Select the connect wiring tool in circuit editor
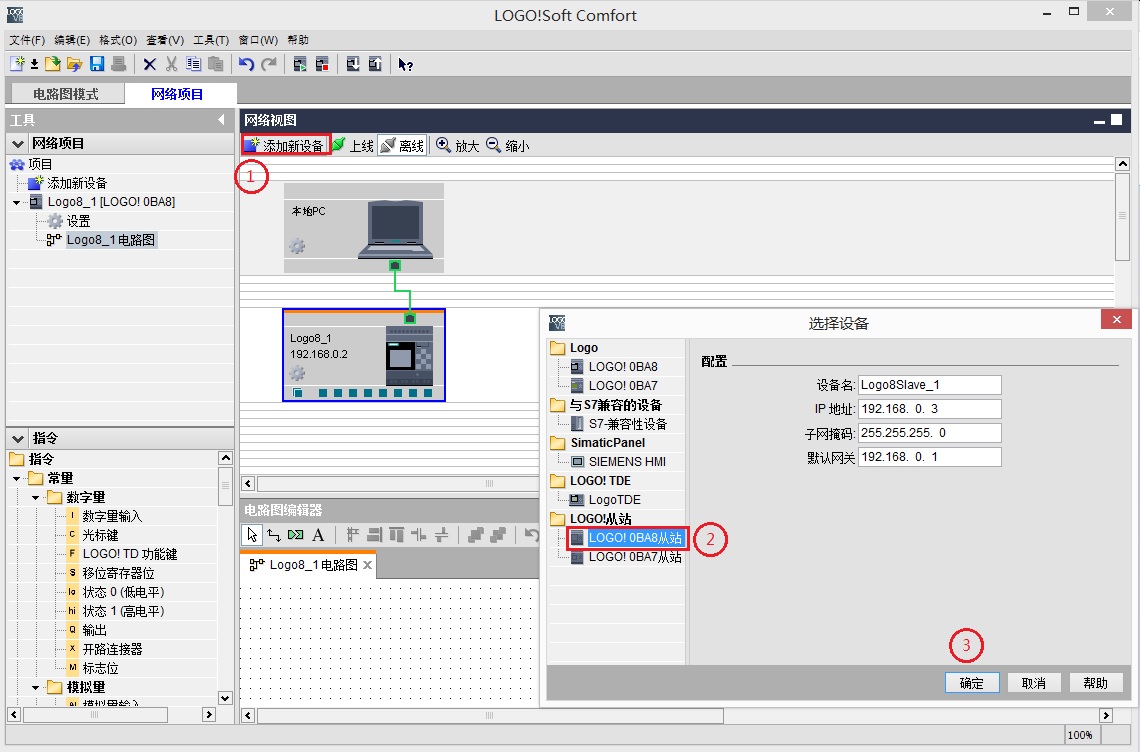The image size is (1140, 752). point(273,535)
